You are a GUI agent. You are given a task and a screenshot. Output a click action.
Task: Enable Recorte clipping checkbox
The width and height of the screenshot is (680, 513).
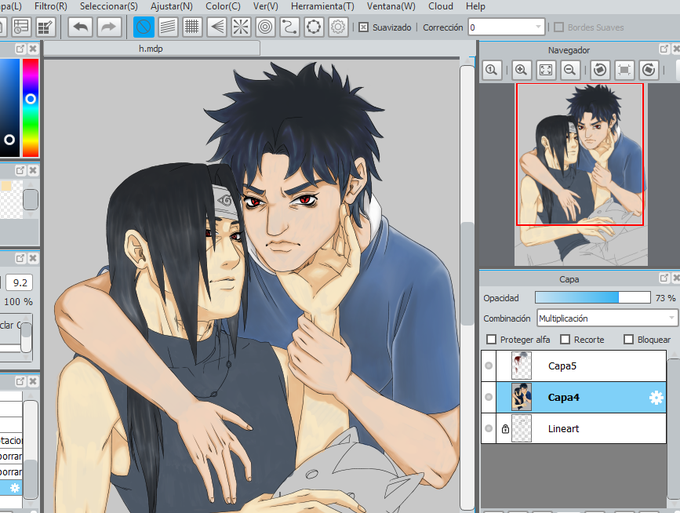[565, 339]
